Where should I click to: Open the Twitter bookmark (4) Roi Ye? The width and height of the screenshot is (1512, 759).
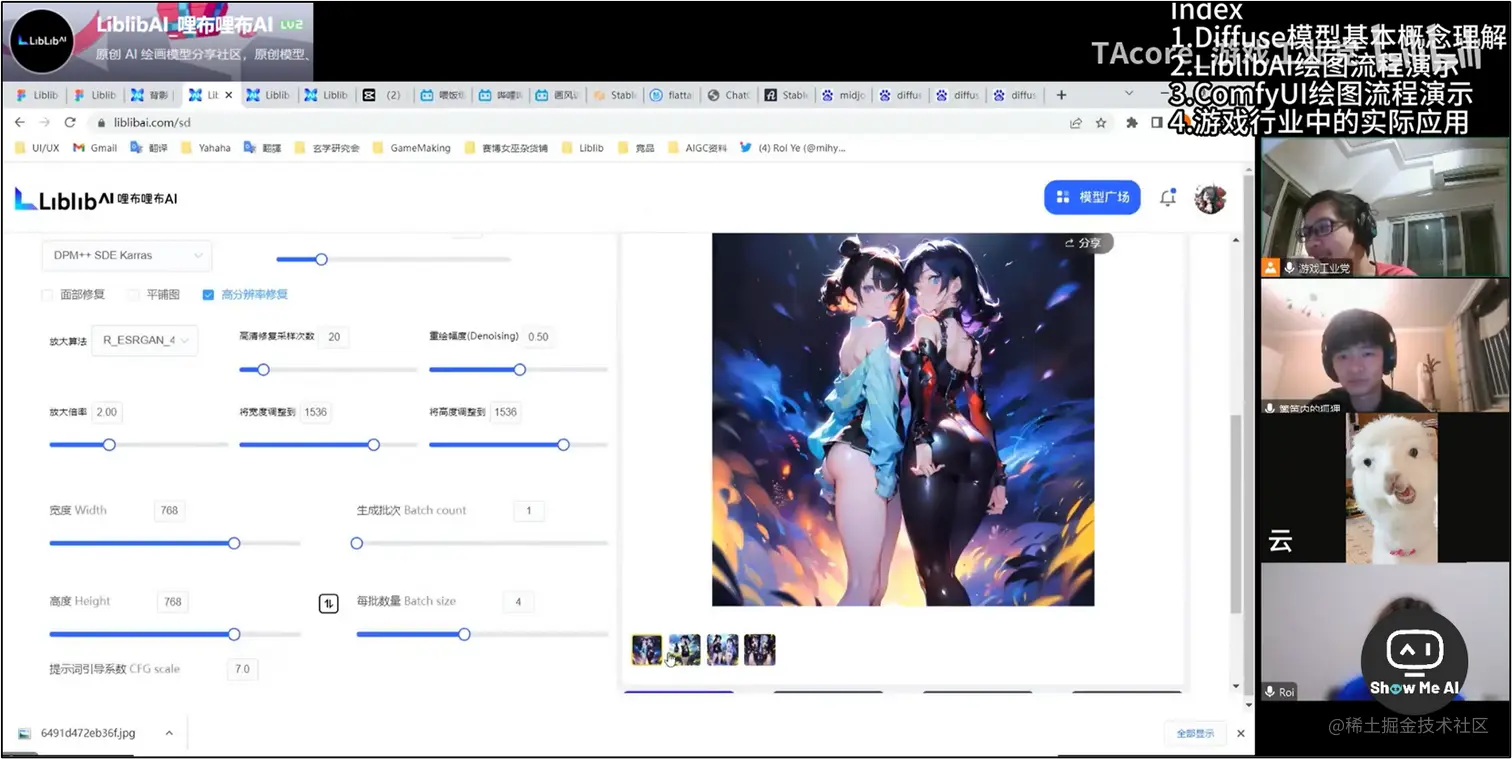click(x=793, y=148)
